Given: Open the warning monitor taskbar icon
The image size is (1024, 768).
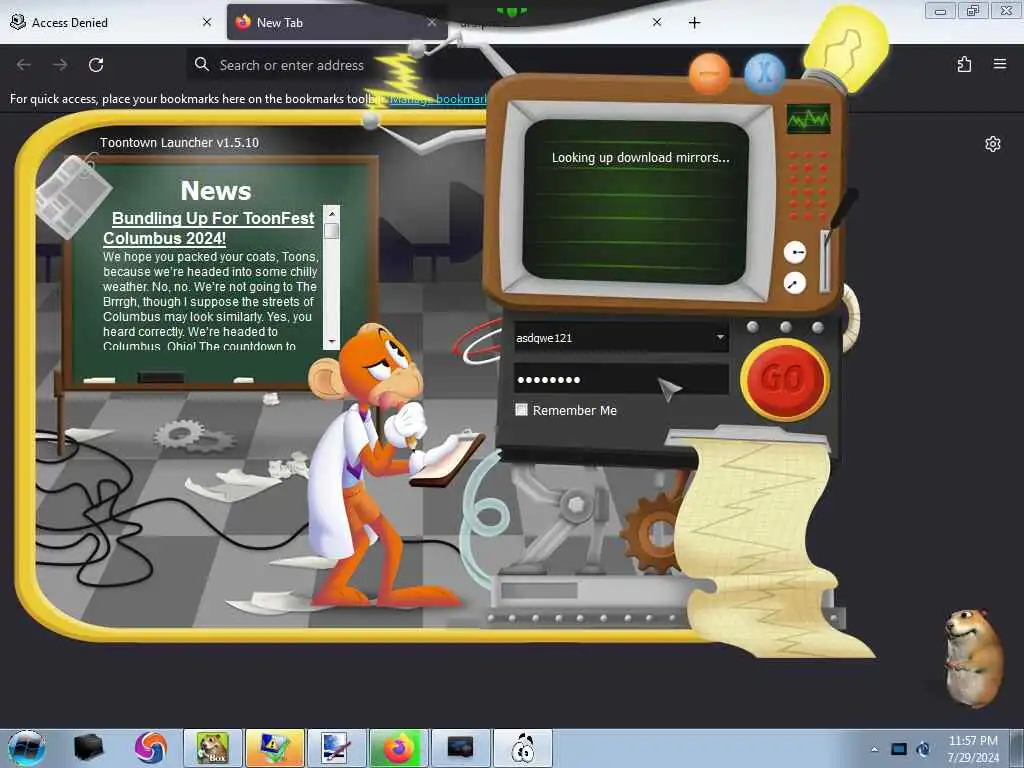Looking at the screenshot, I should pyautogui.click(x=275, y=748).
